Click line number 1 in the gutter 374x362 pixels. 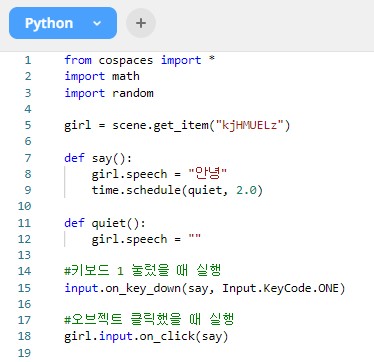coord(28,60)
